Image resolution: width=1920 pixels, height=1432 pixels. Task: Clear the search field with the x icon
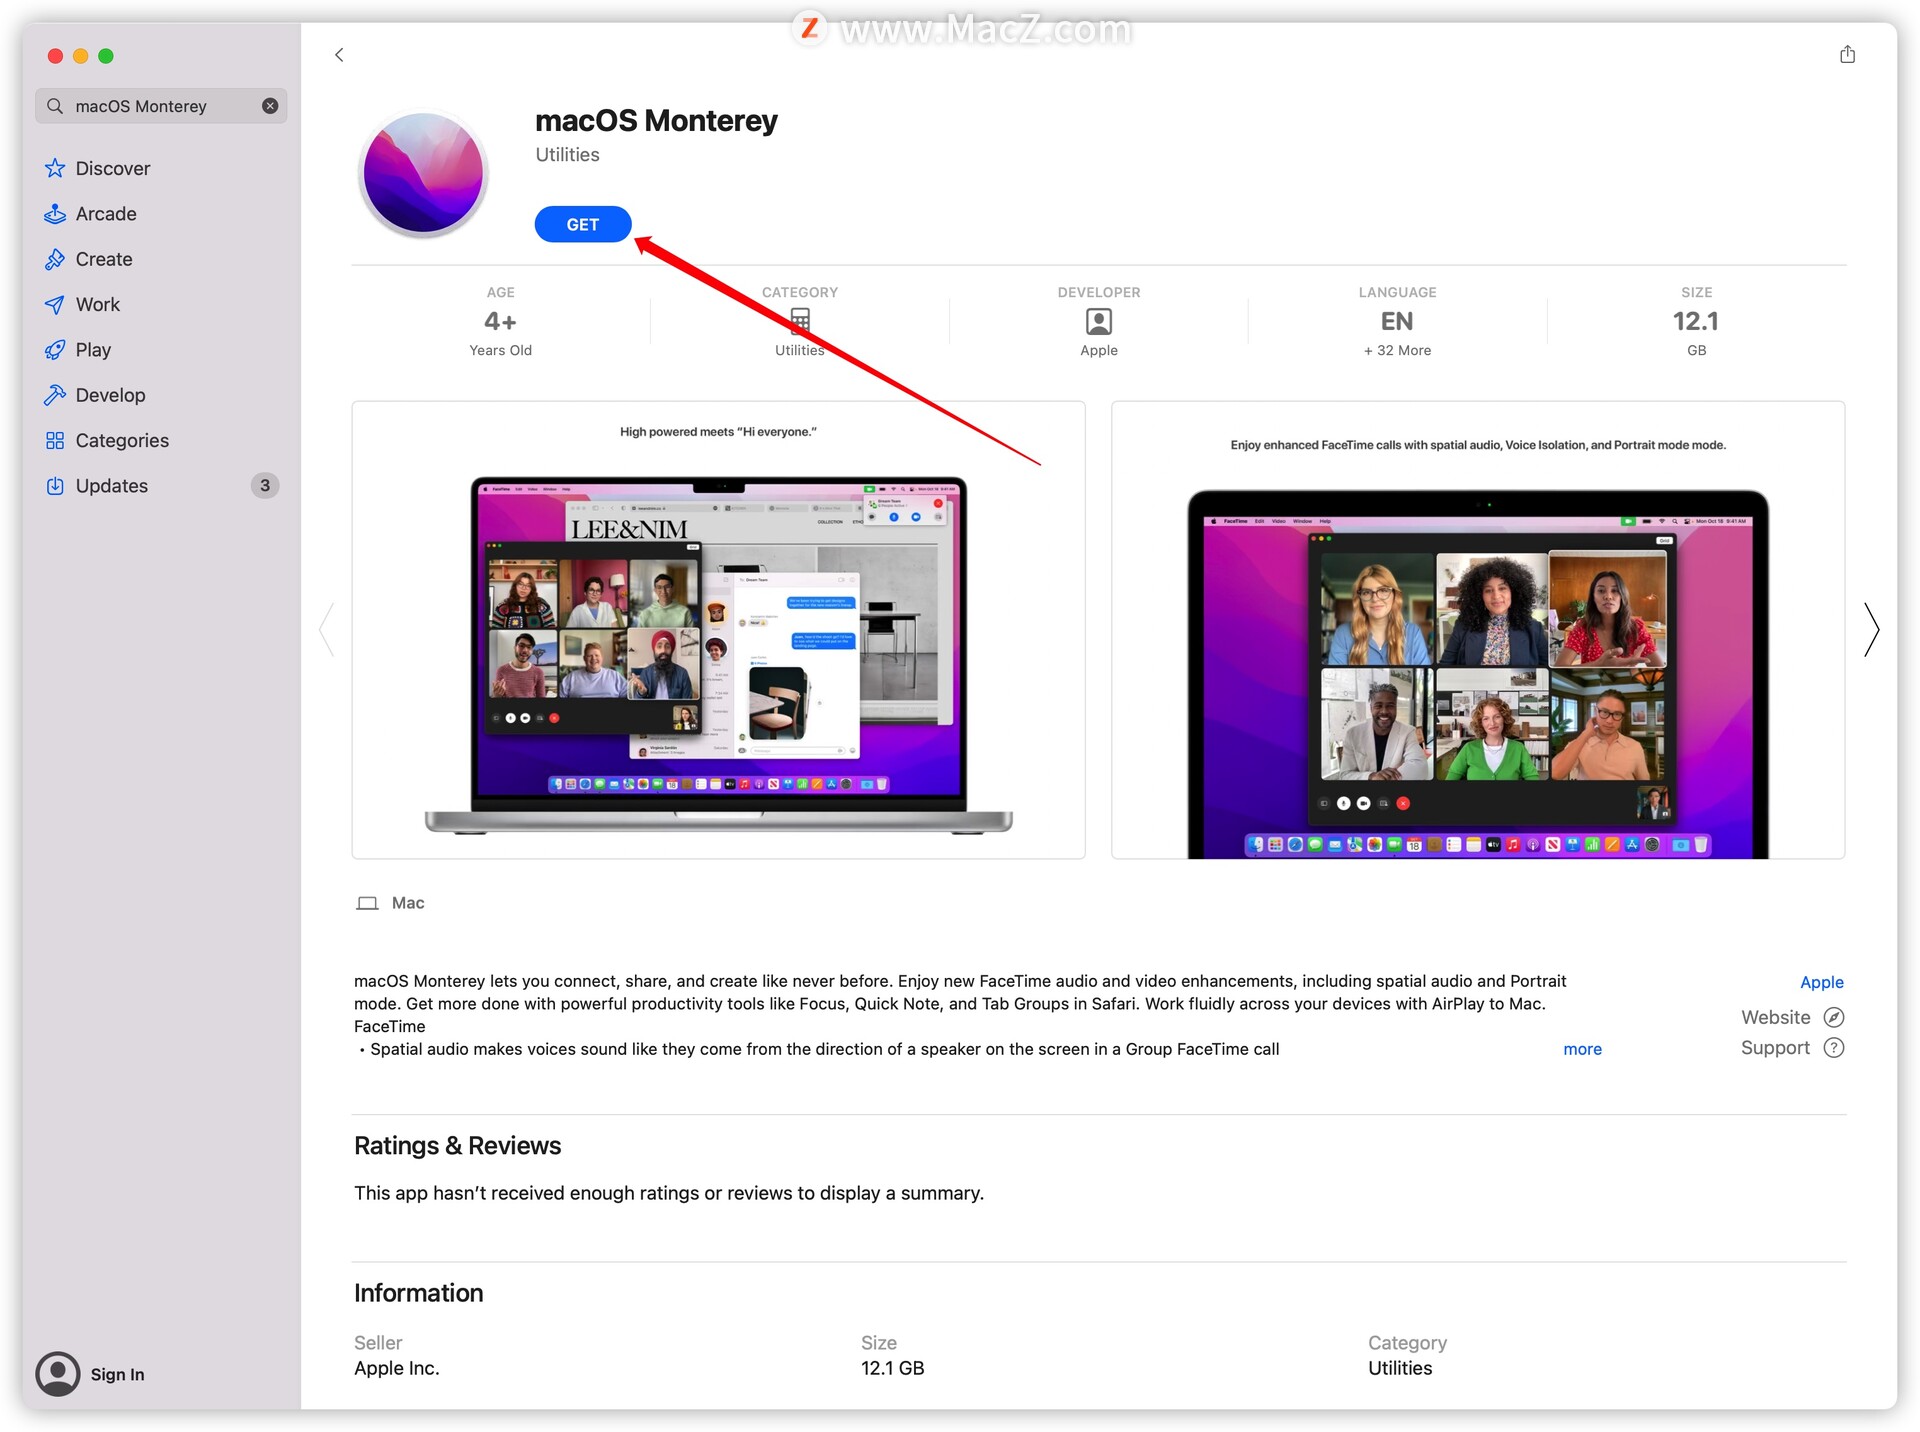click(x=270, y=106)
